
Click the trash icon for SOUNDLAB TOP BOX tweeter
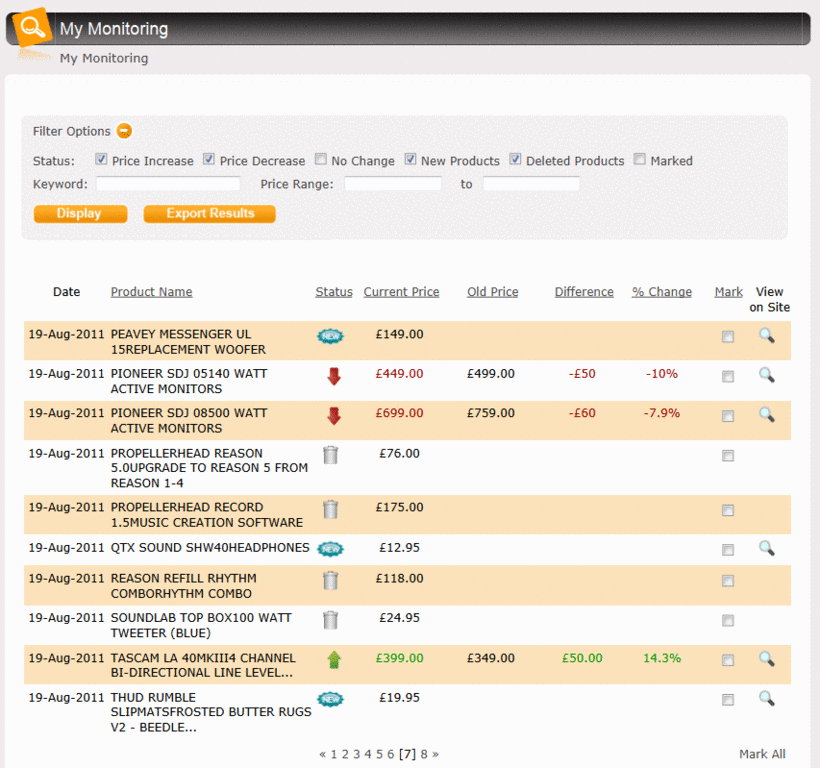tap(331, 620)
